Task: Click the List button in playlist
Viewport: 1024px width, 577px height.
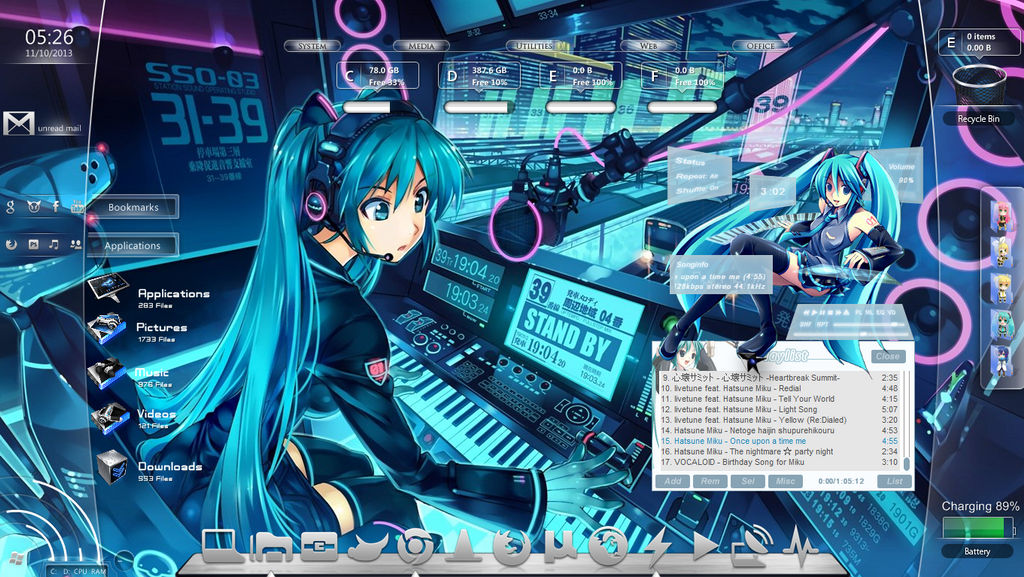Action: (894, 481)
